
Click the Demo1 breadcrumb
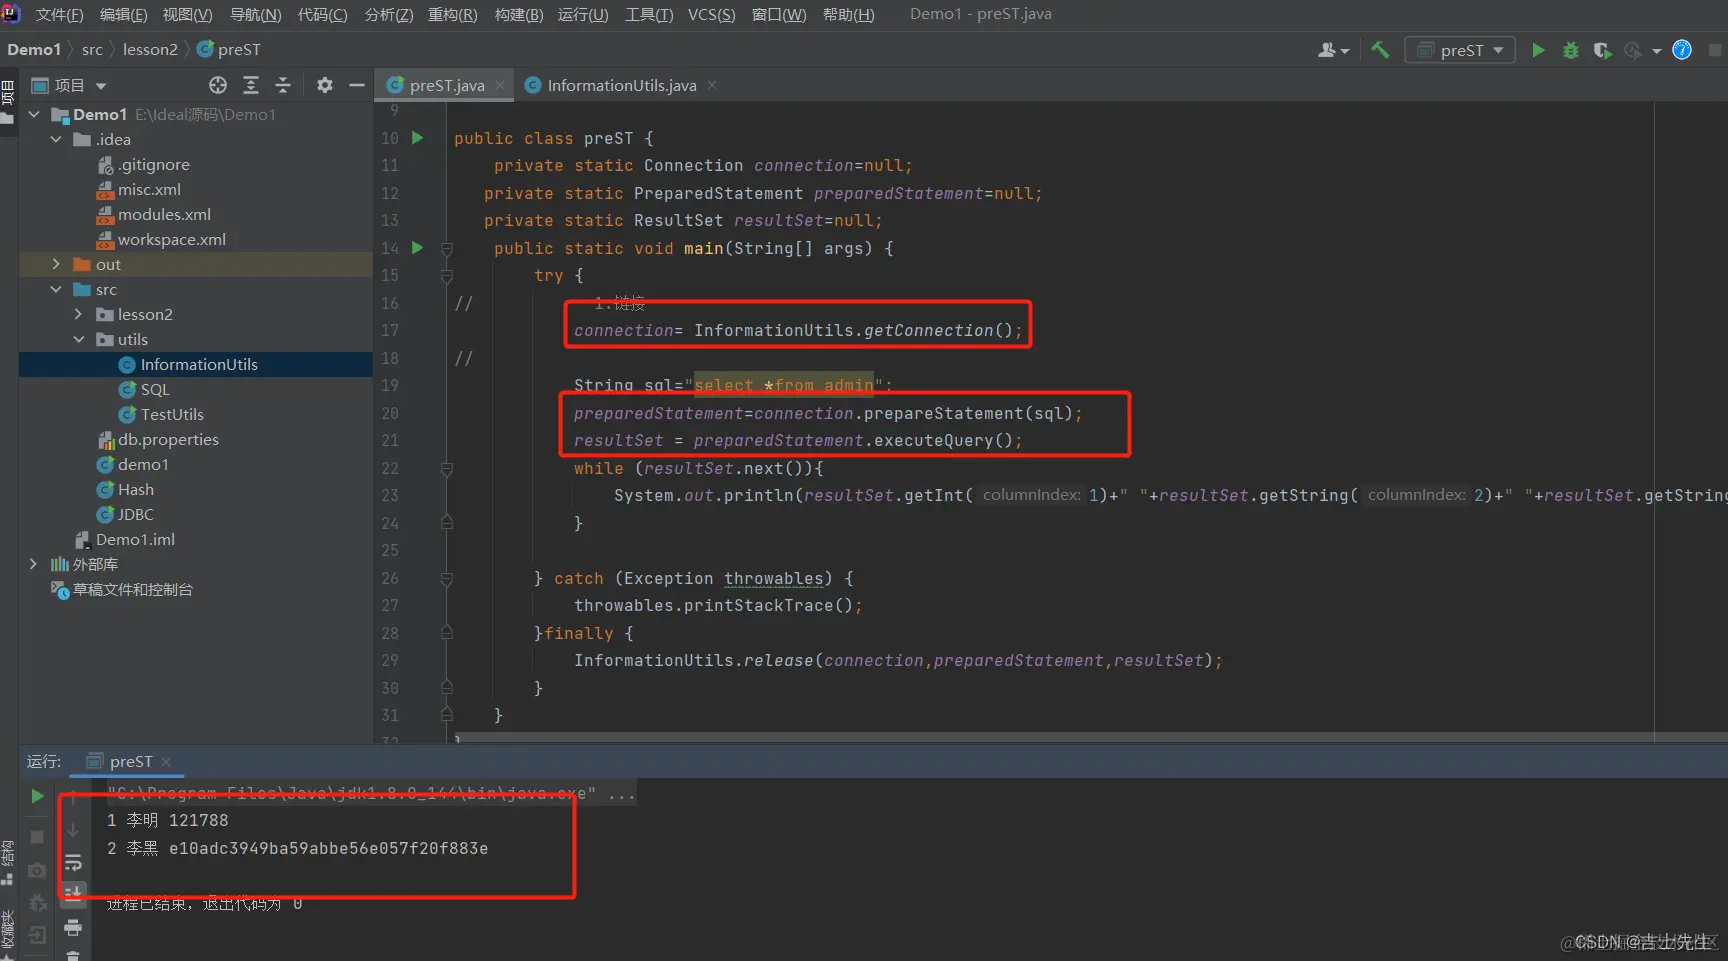34,50
